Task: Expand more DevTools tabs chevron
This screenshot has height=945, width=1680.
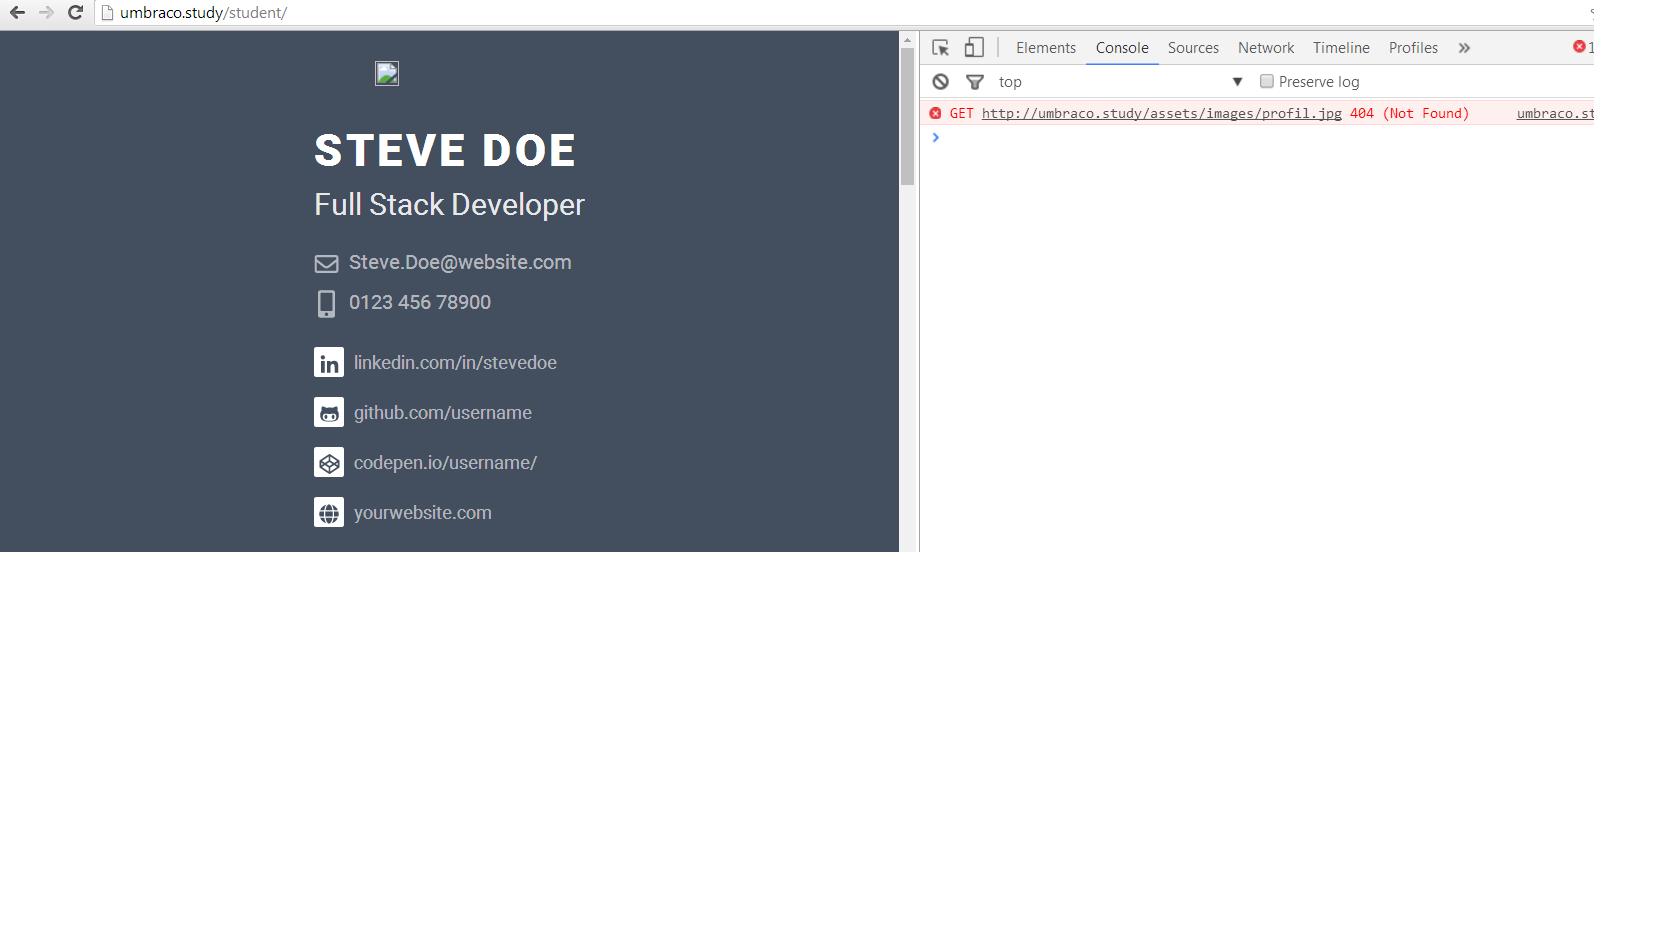Action: click(x=1464, y=47)
